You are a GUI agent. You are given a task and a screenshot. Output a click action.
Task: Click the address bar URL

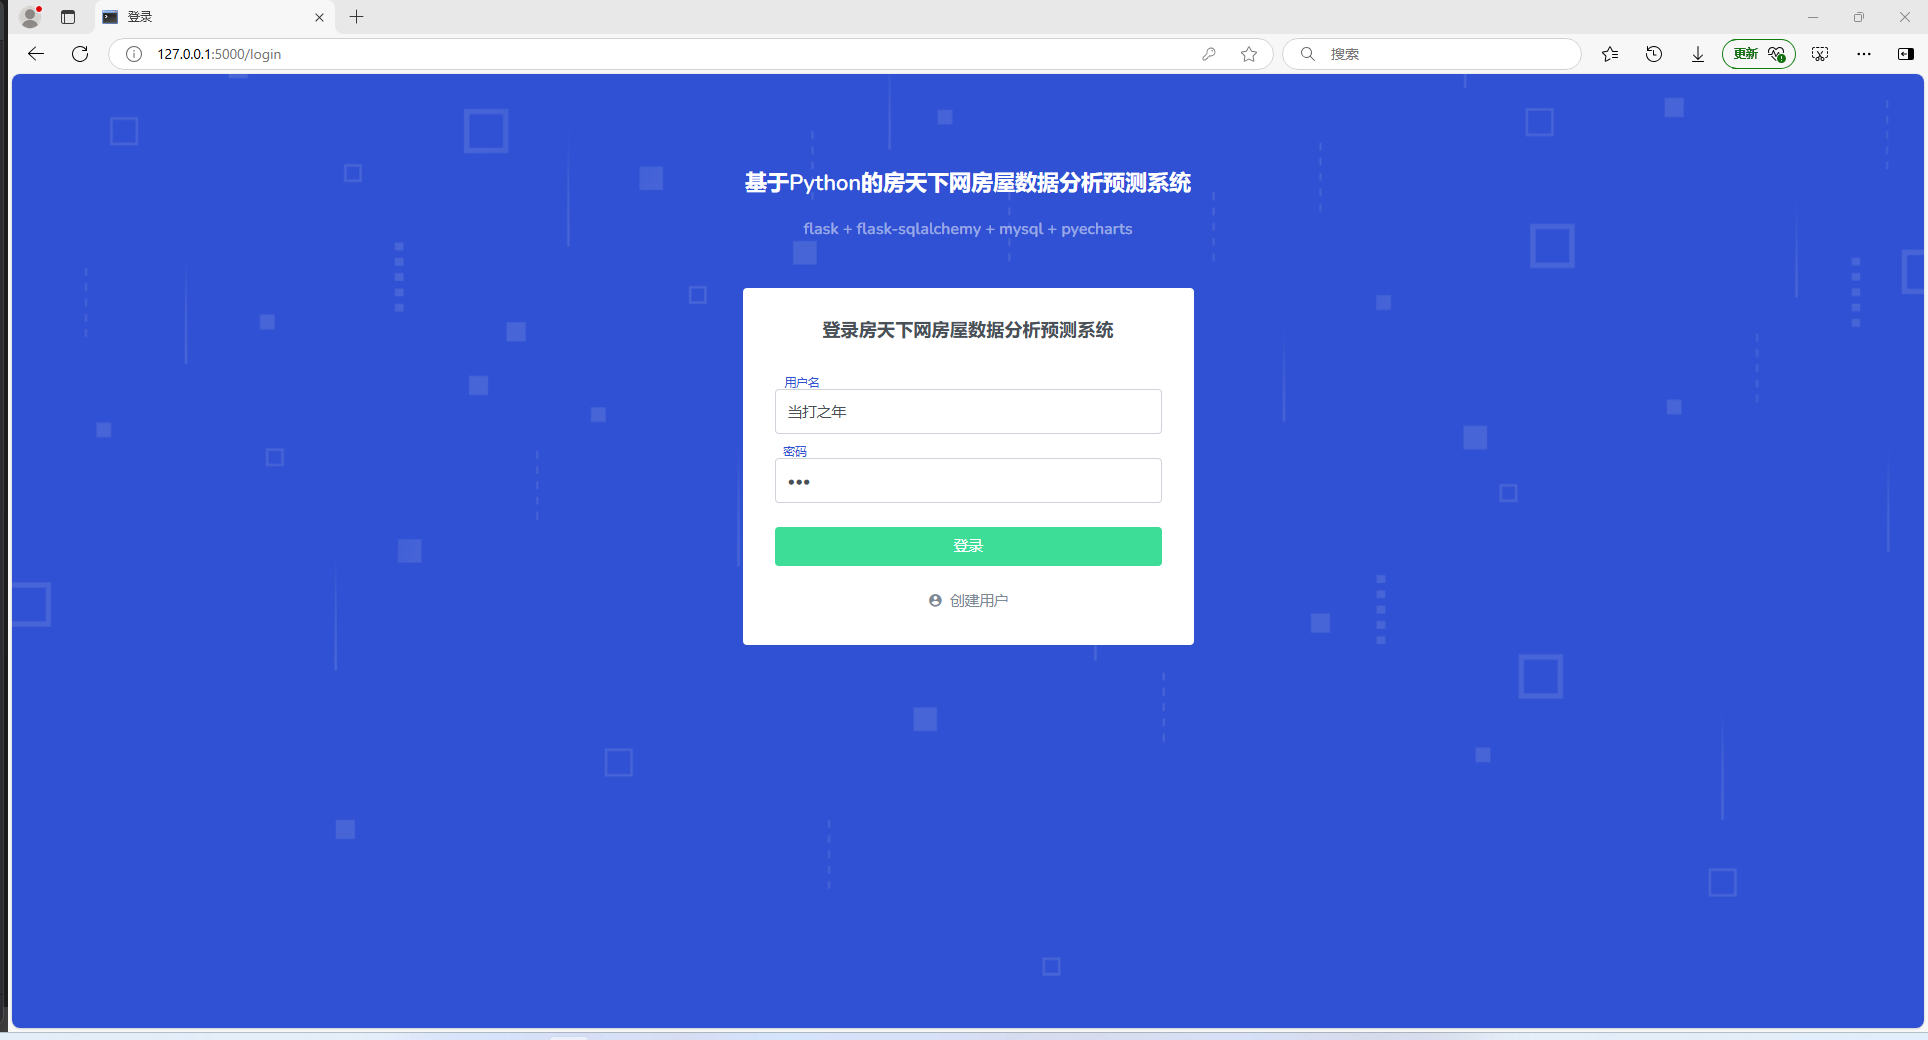click(x=219, y=54)
